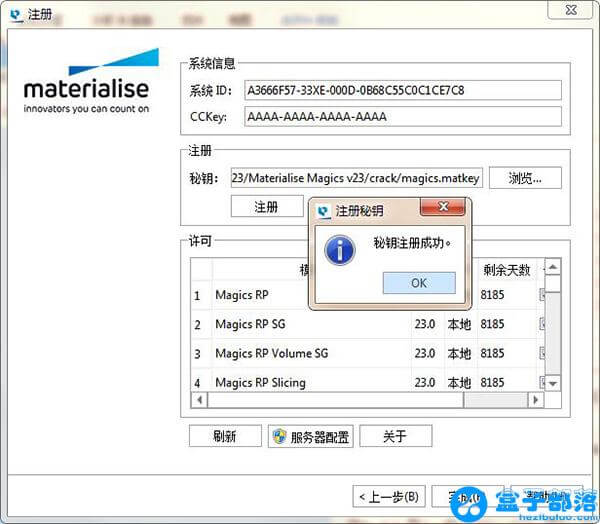The height and width of the screenshot is (524, 600).
Task: Select the Magics RP Volume SG row
Action: tap(367, 353)
